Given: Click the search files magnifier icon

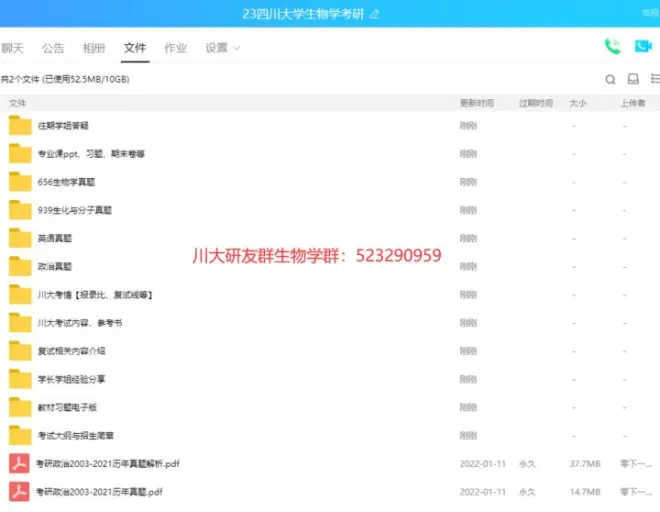Looking at the screenshot, I should pos(610,79).
